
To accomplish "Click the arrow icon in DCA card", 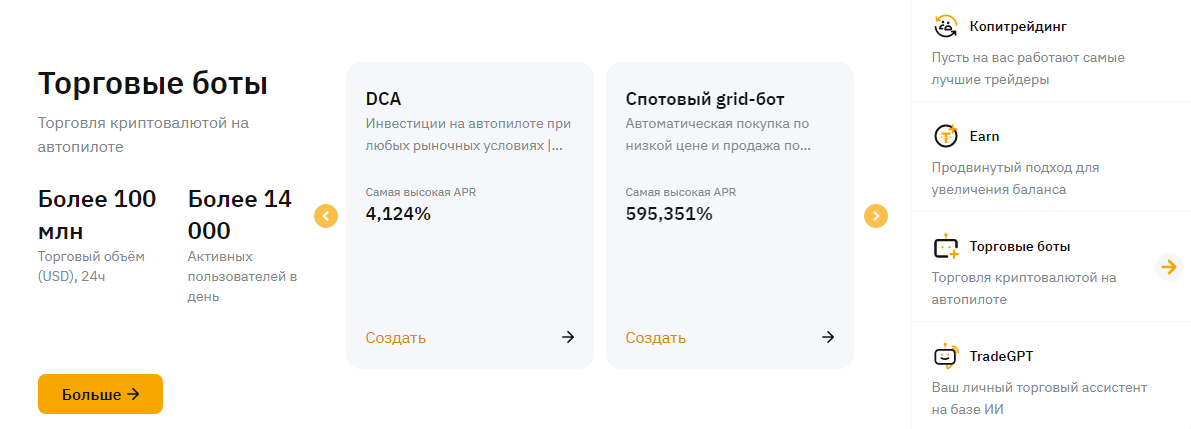I will click(568, 337).
